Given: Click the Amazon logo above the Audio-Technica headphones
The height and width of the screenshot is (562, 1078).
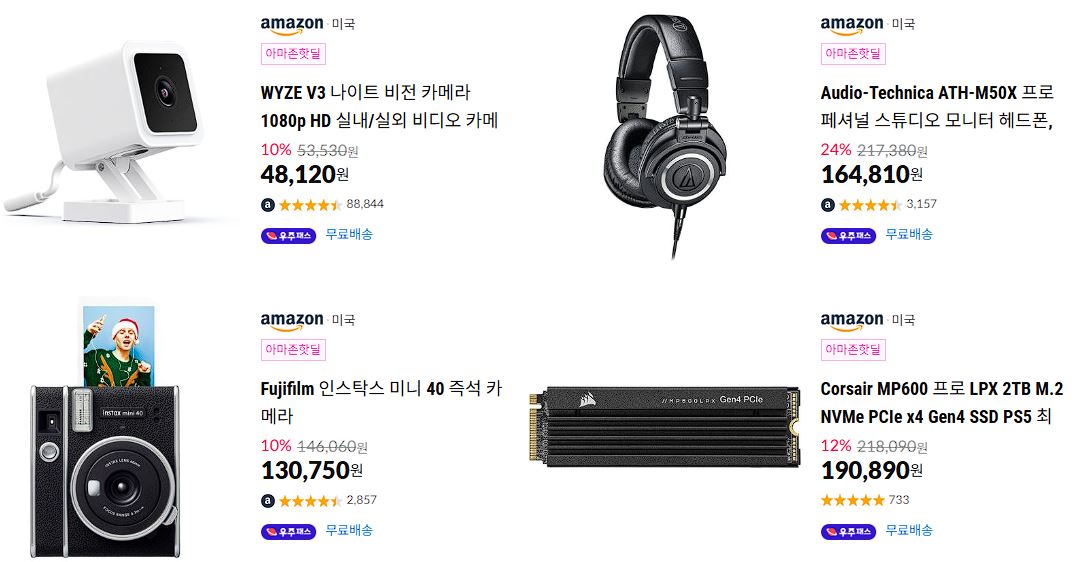Looking at the screenshot, I should (852, 25).
